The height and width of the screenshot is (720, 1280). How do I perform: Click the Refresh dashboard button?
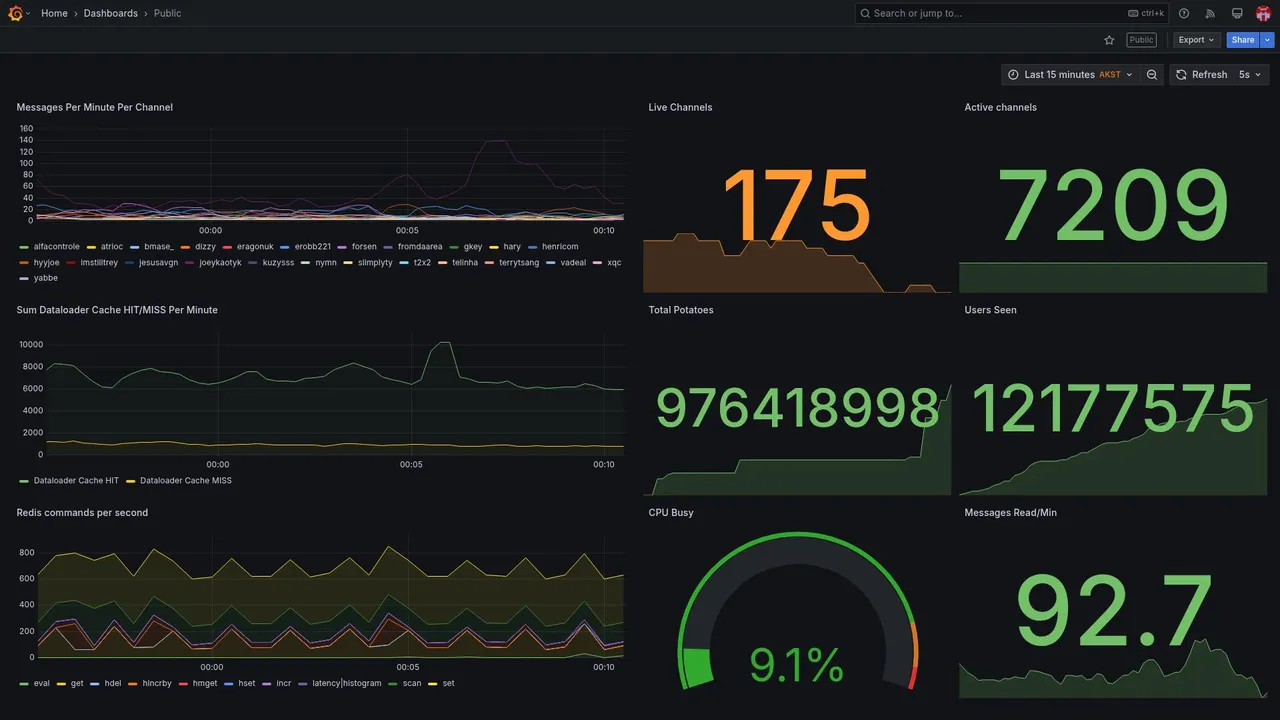point(1201,75)
